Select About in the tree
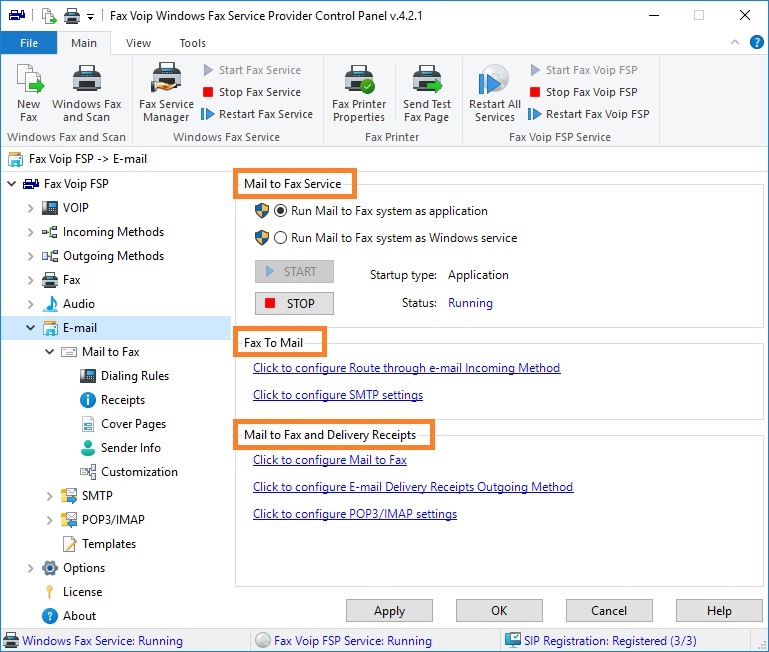Screen dimensions: 769x652 (79, 616)
